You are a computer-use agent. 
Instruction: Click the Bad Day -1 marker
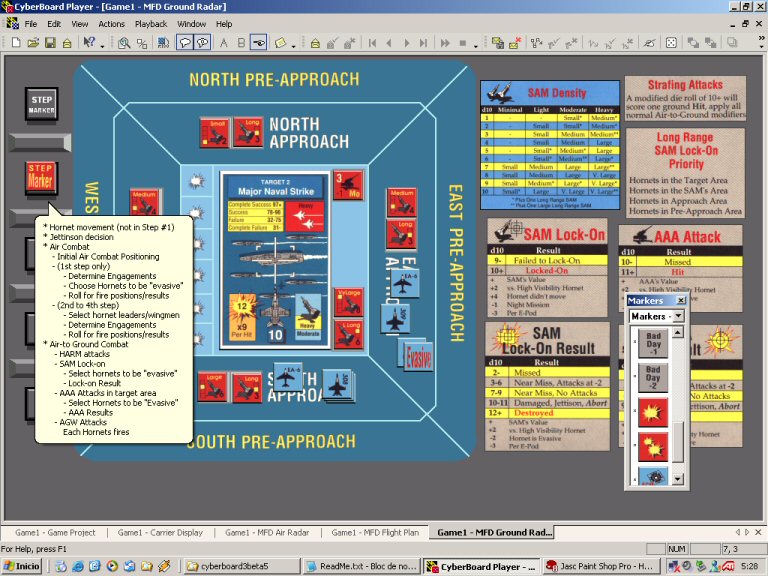coord(653,343)
